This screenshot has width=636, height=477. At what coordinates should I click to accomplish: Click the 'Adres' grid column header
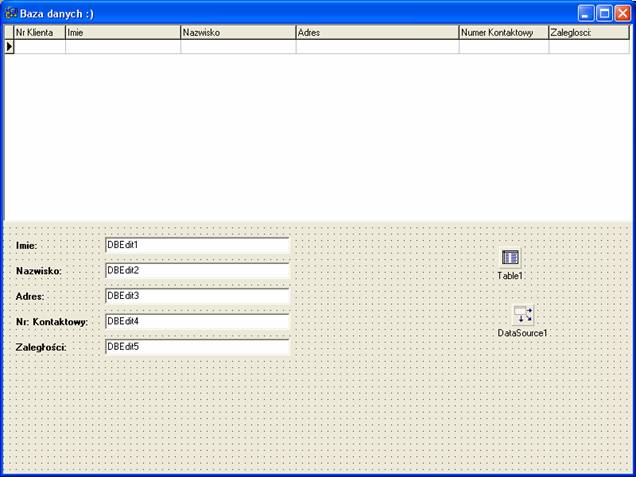pyautogui.click(x=376, y=33)
